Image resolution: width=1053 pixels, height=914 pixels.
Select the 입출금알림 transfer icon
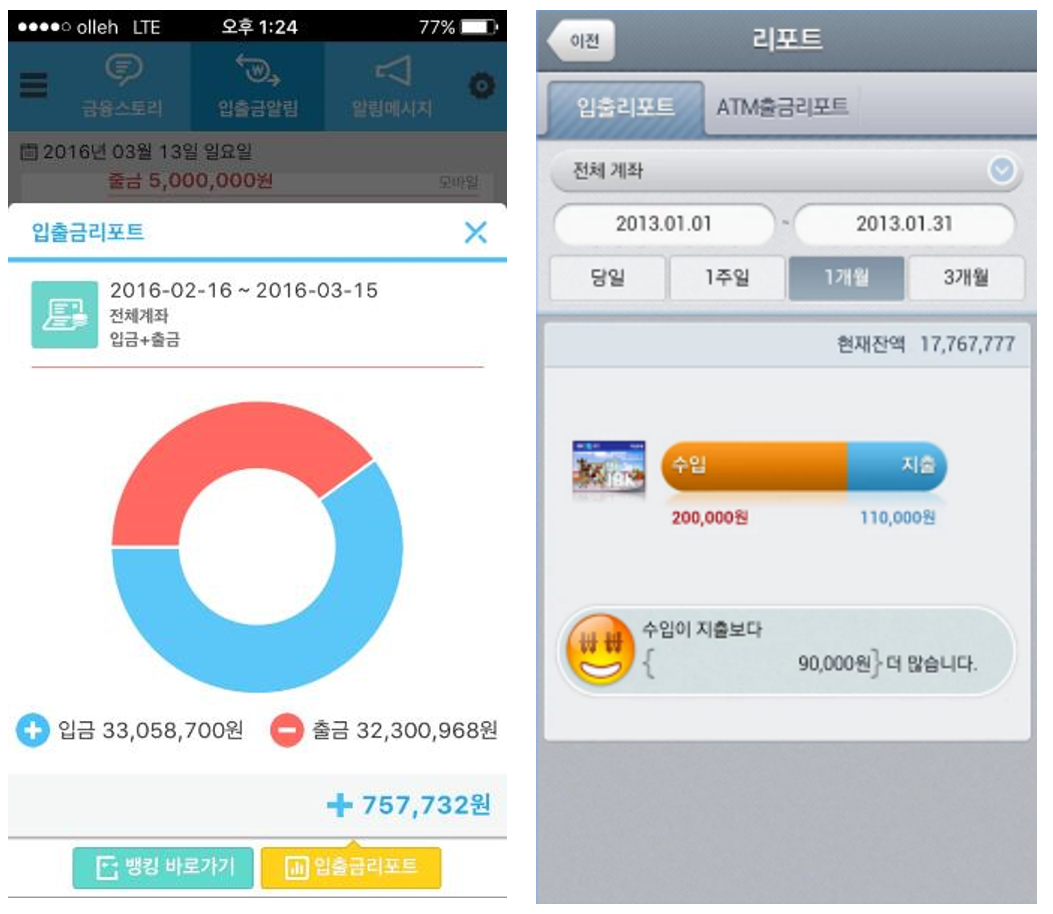click(x=258, y=70)
